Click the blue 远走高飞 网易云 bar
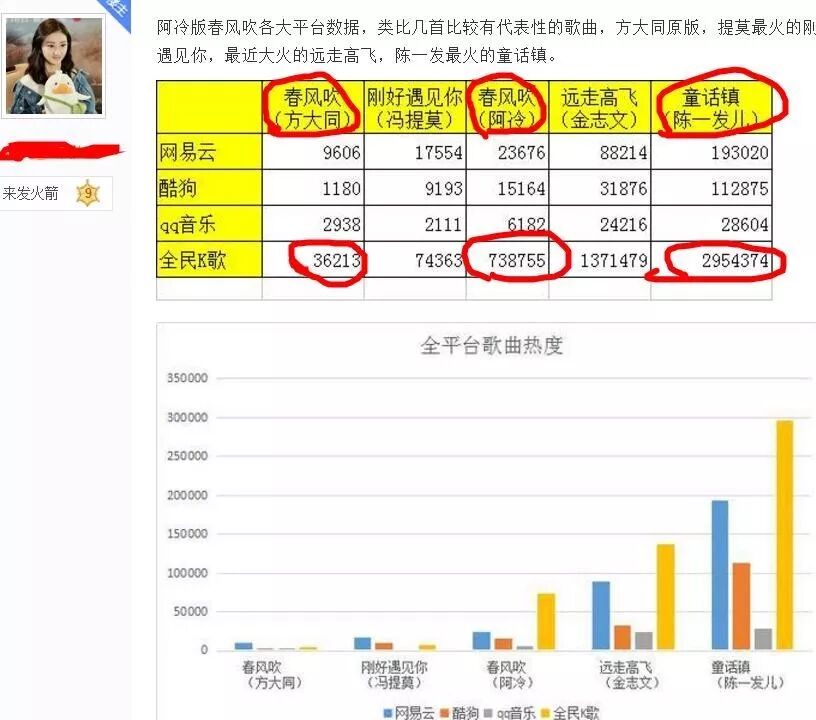This screenshot has height=720, width=816. coord(601,615)
